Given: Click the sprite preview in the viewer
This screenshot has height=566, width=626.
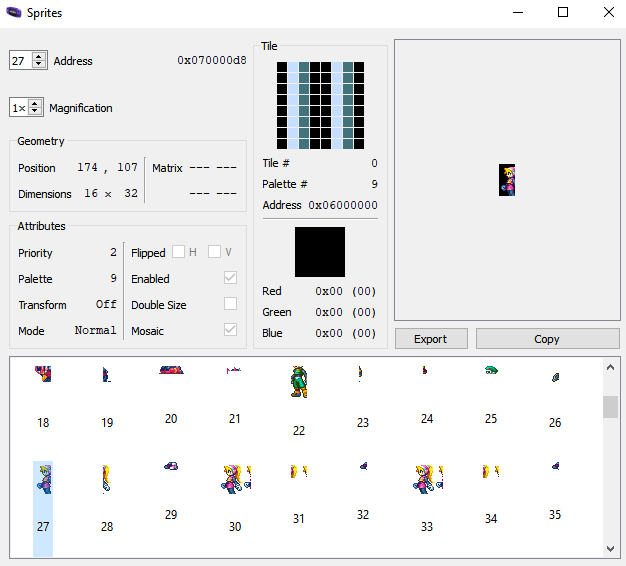Looking at the screenshot, I should pyautogui.click(x=507, y=180).
